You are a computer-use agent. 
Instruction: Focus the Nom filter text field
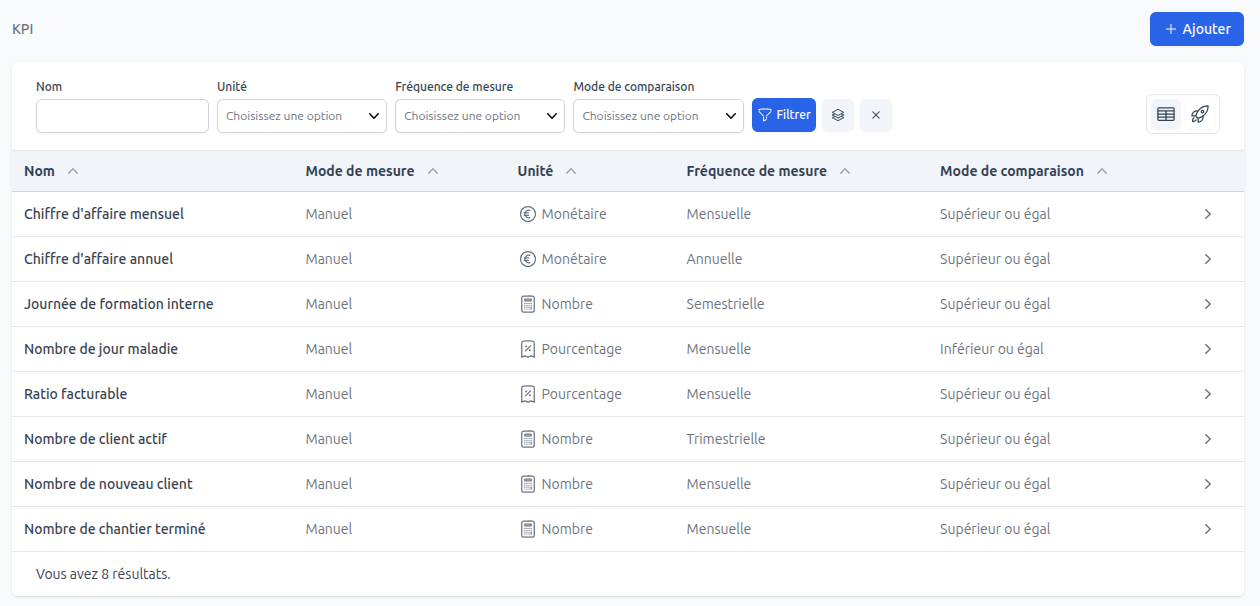click(122, 116)
